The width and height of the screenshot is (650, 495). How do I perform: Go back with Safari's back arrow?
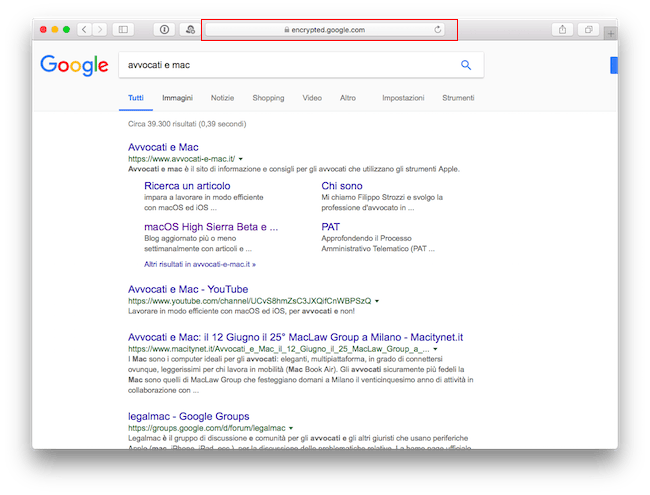click(x=85, y=29)
